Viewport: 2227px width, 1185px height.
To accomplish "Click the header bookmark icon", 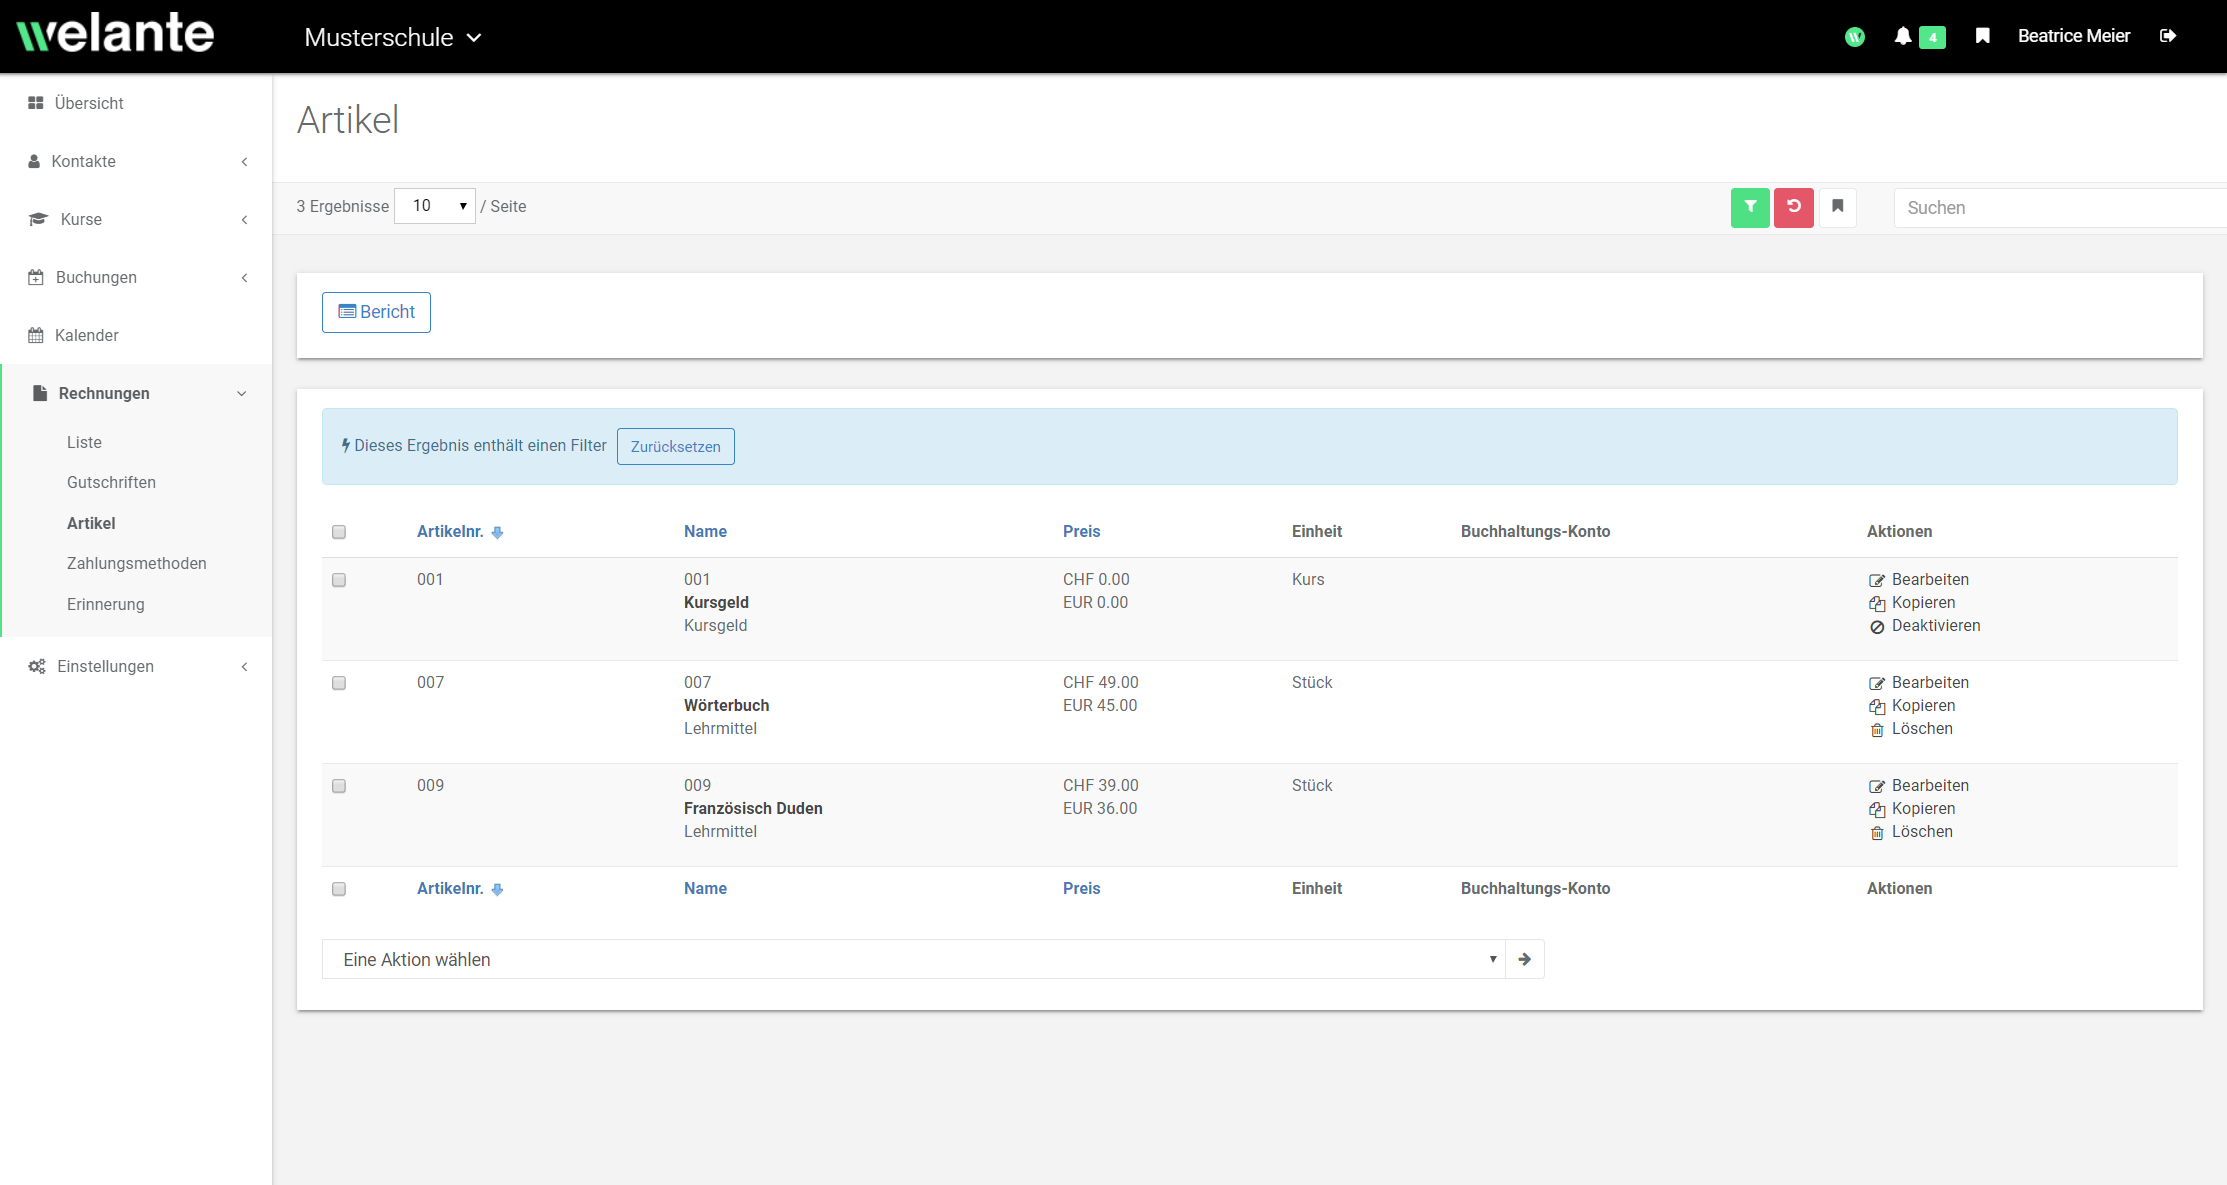I will (1983, 36).
